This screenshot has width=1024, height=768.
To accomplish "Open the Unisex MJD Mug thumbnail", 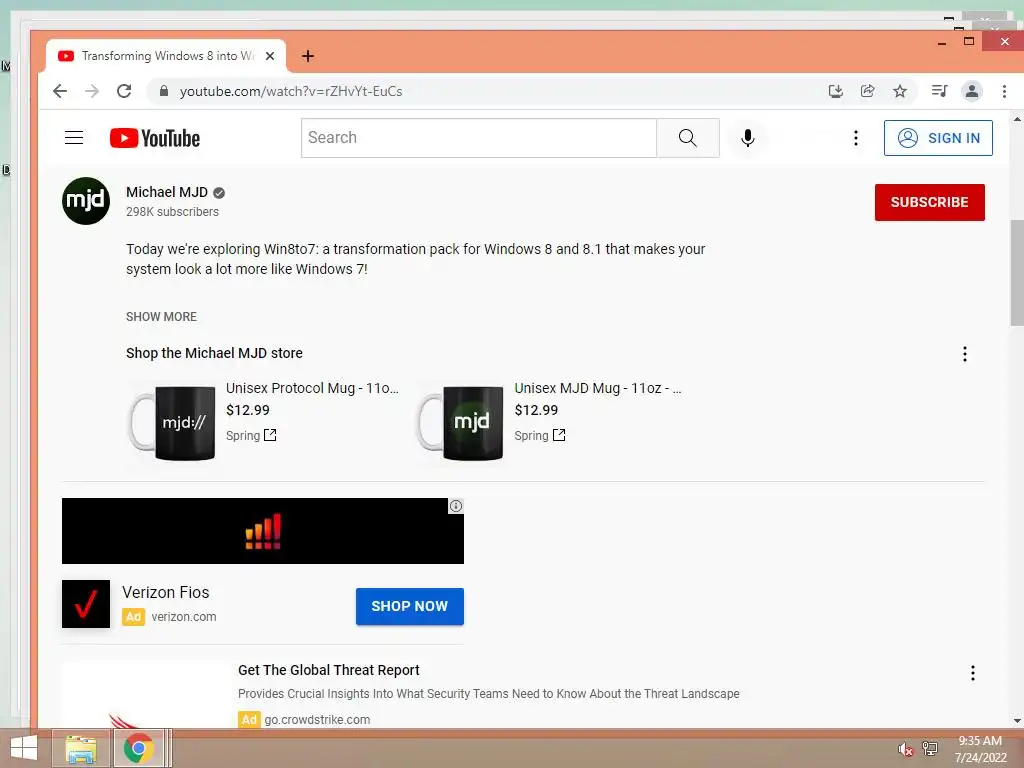I will pyautogui.click(x=461, y=423).
